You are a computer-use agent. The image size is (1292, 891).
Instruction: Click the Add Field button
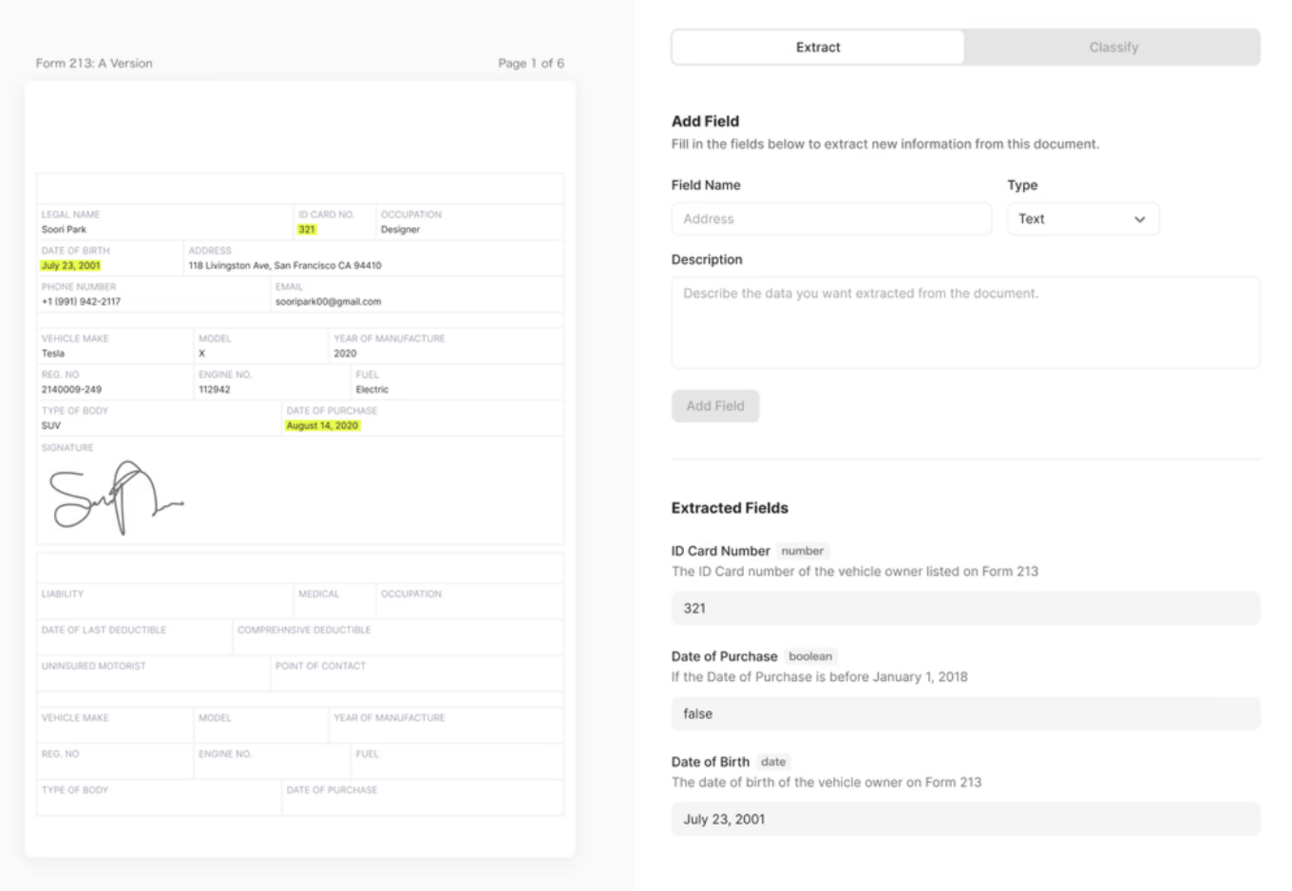click(x=715, y=406)
